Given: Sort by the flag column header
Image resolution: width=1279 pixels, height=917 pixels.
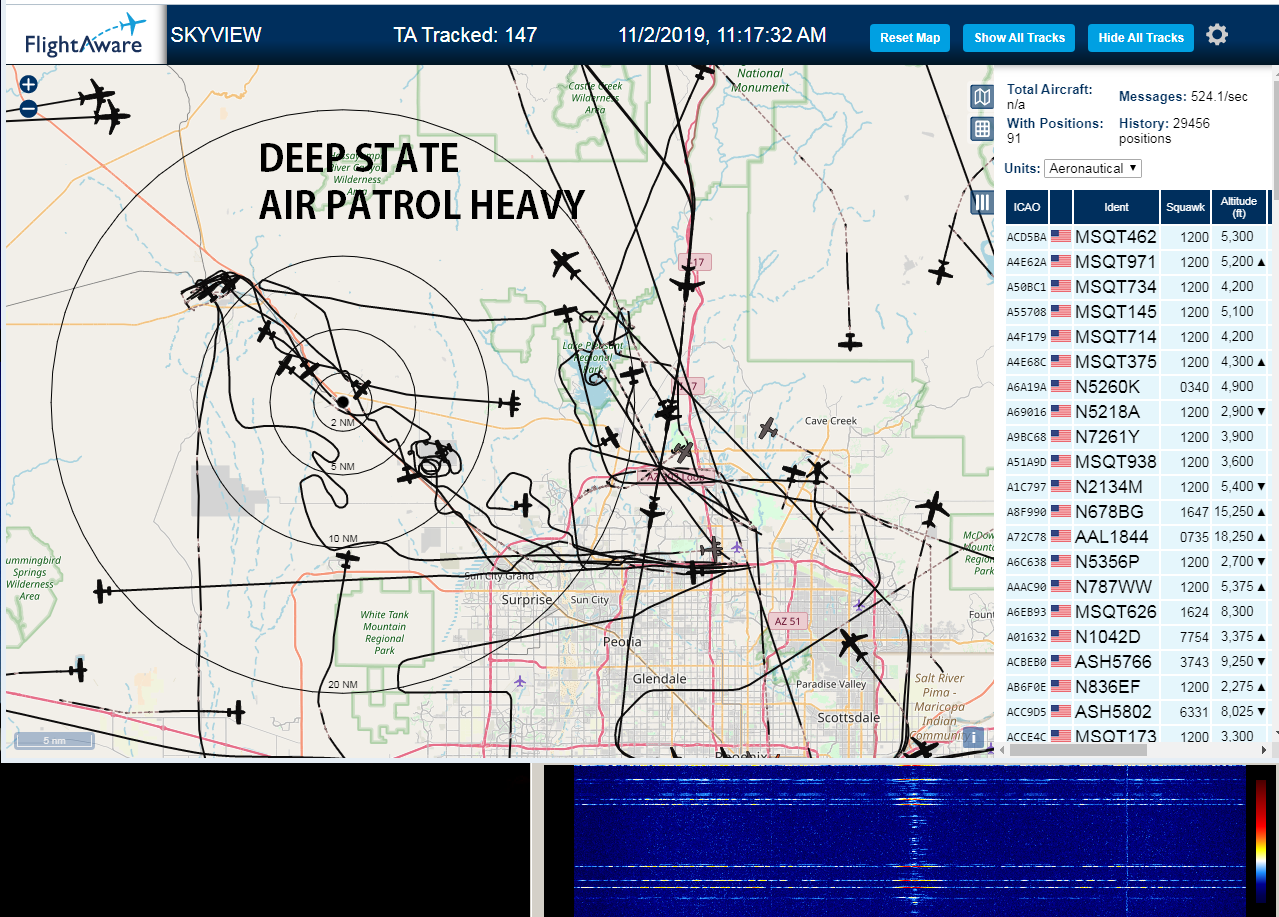Looking at the screenshot, I should pos(1061,207).
